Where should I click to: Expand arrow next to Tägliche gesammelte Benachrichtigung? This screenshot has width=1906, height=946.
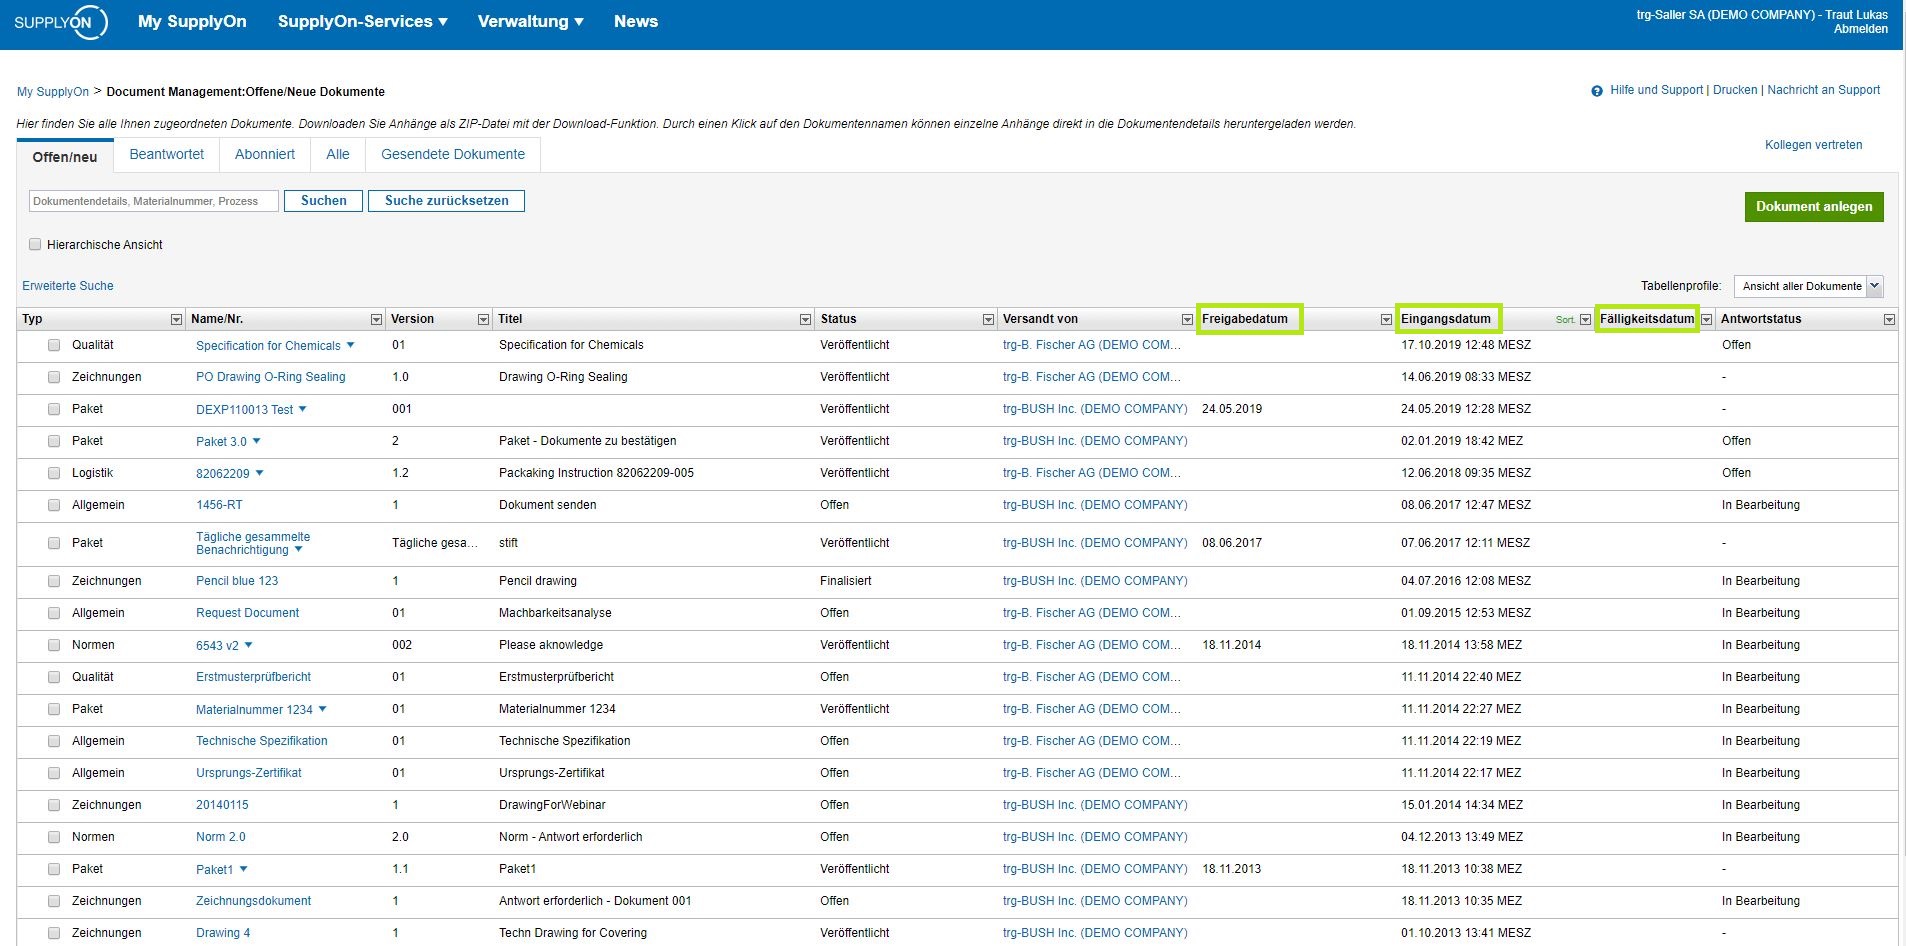298,549
